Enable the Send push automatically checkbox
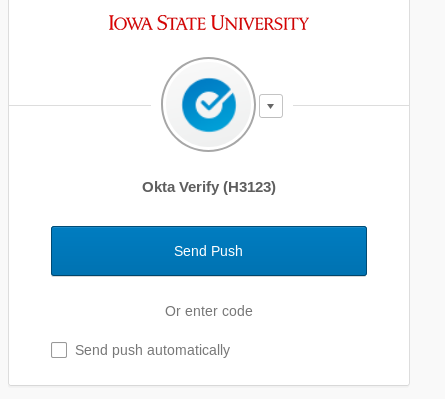The image size is (445, 399). coord(59,350)
